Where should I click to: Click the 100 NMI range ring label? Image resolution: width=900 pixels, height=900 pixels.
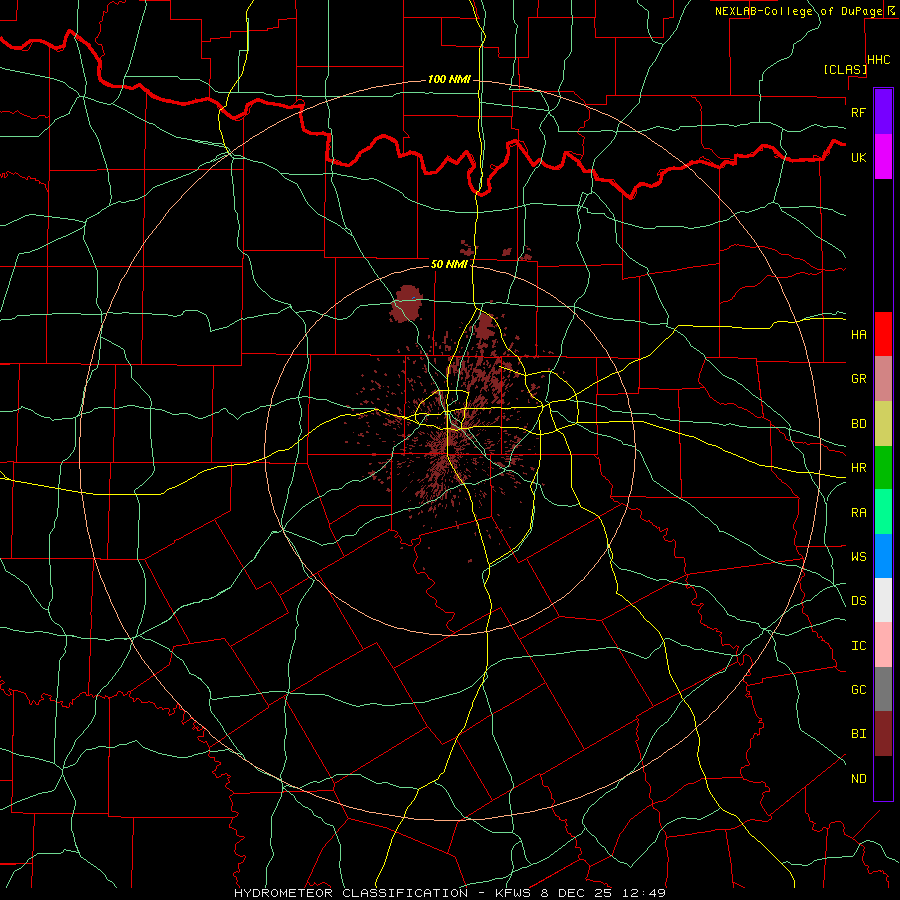coord(449,79)
